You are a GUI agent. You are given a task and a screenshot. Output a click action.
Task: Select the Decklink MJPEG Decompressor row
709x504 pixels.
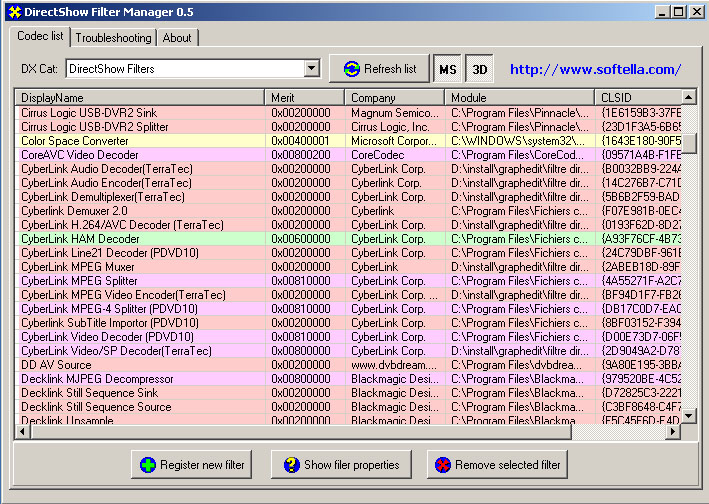click(x=348, y=379)
